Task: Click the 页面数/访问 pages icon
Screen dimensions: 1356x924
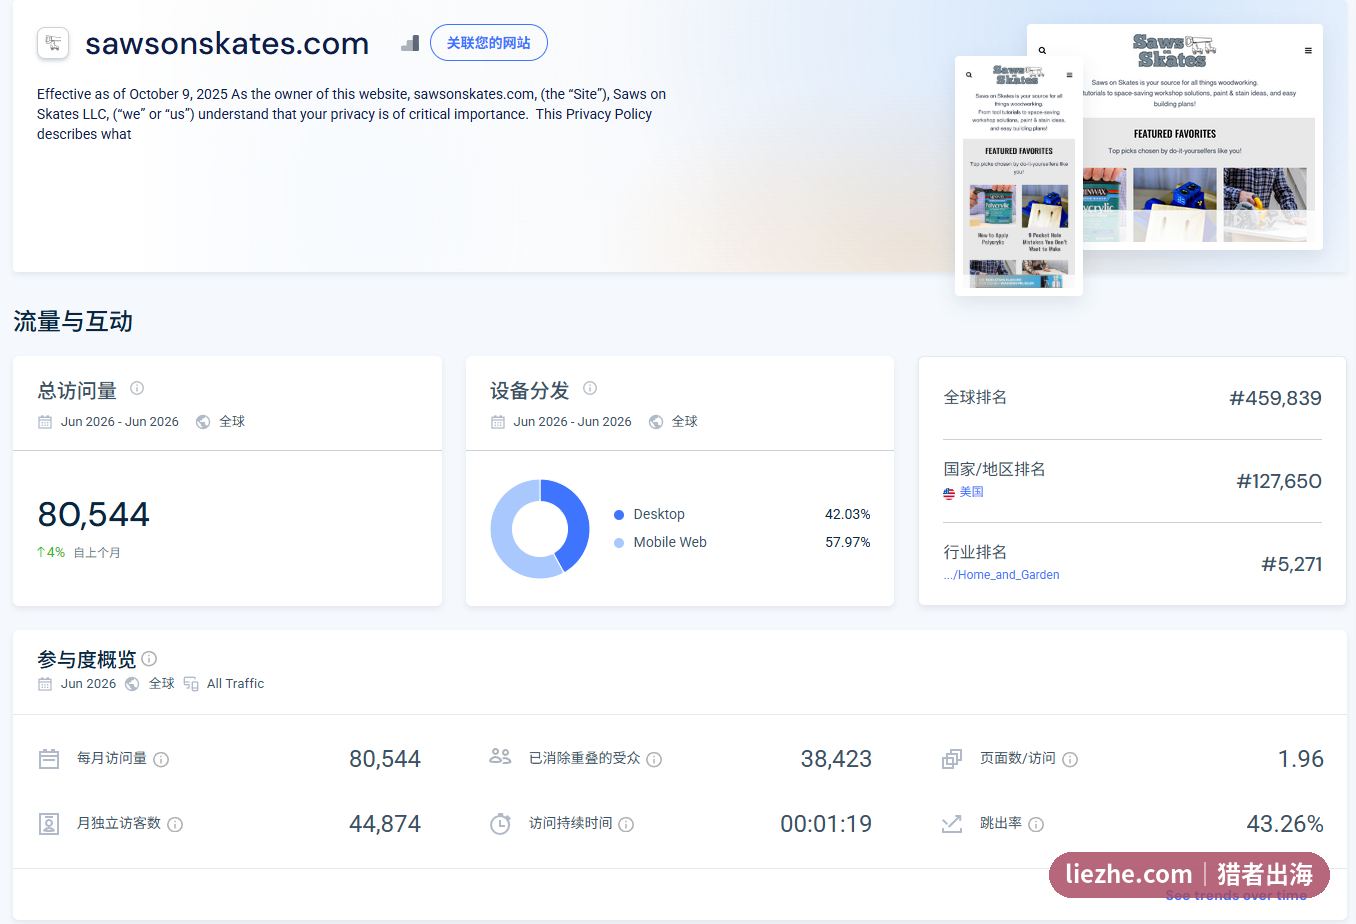Action: point(952,759)
